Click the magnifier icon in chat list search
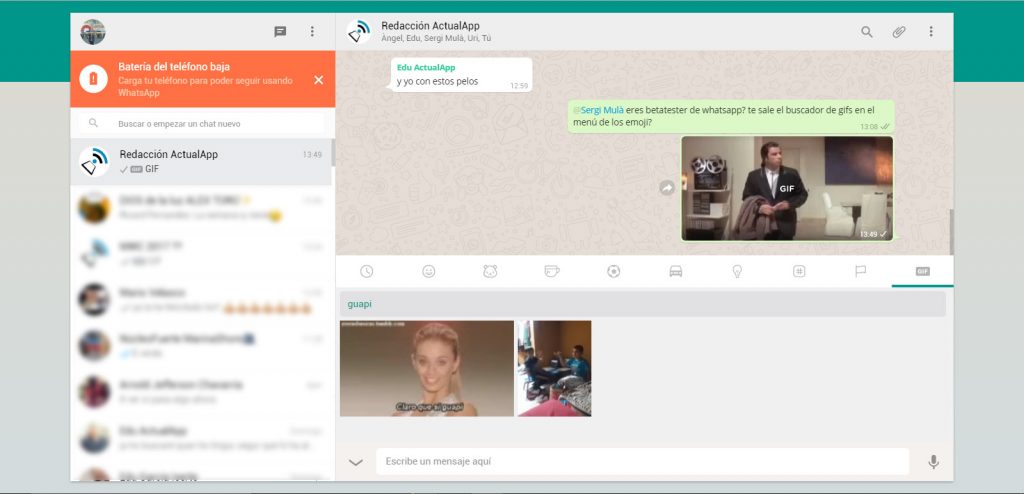The height and width of the screenshot is (494, 1024). point(93,123)
